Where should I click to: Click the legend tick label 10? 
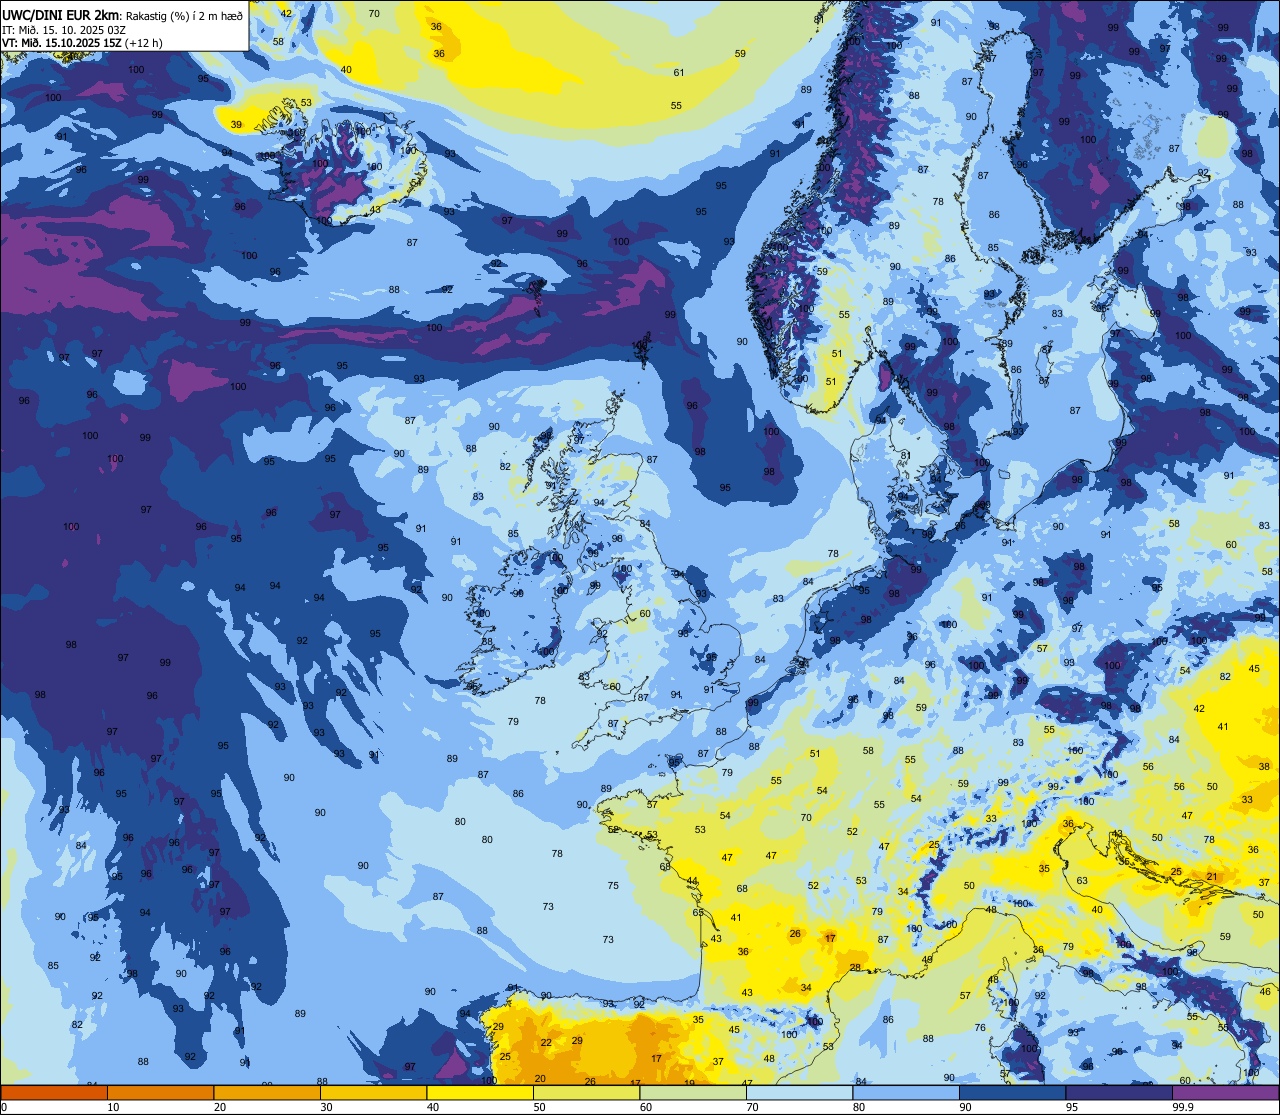(x=113, y=1107)
